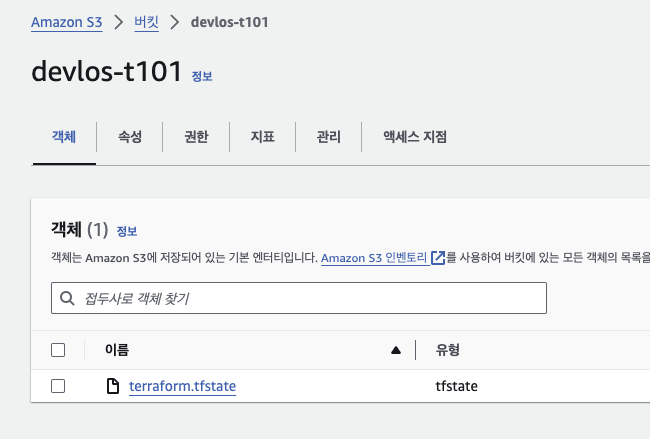Toggle the select-all checkbox in table header
650x439 pixels.
[58, 350]
